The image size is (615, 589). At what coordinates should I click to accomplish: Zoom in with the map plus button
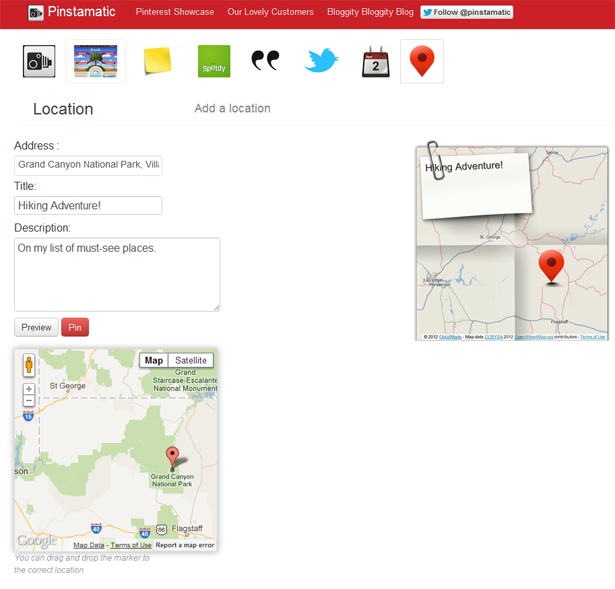(x=29, y=389)
